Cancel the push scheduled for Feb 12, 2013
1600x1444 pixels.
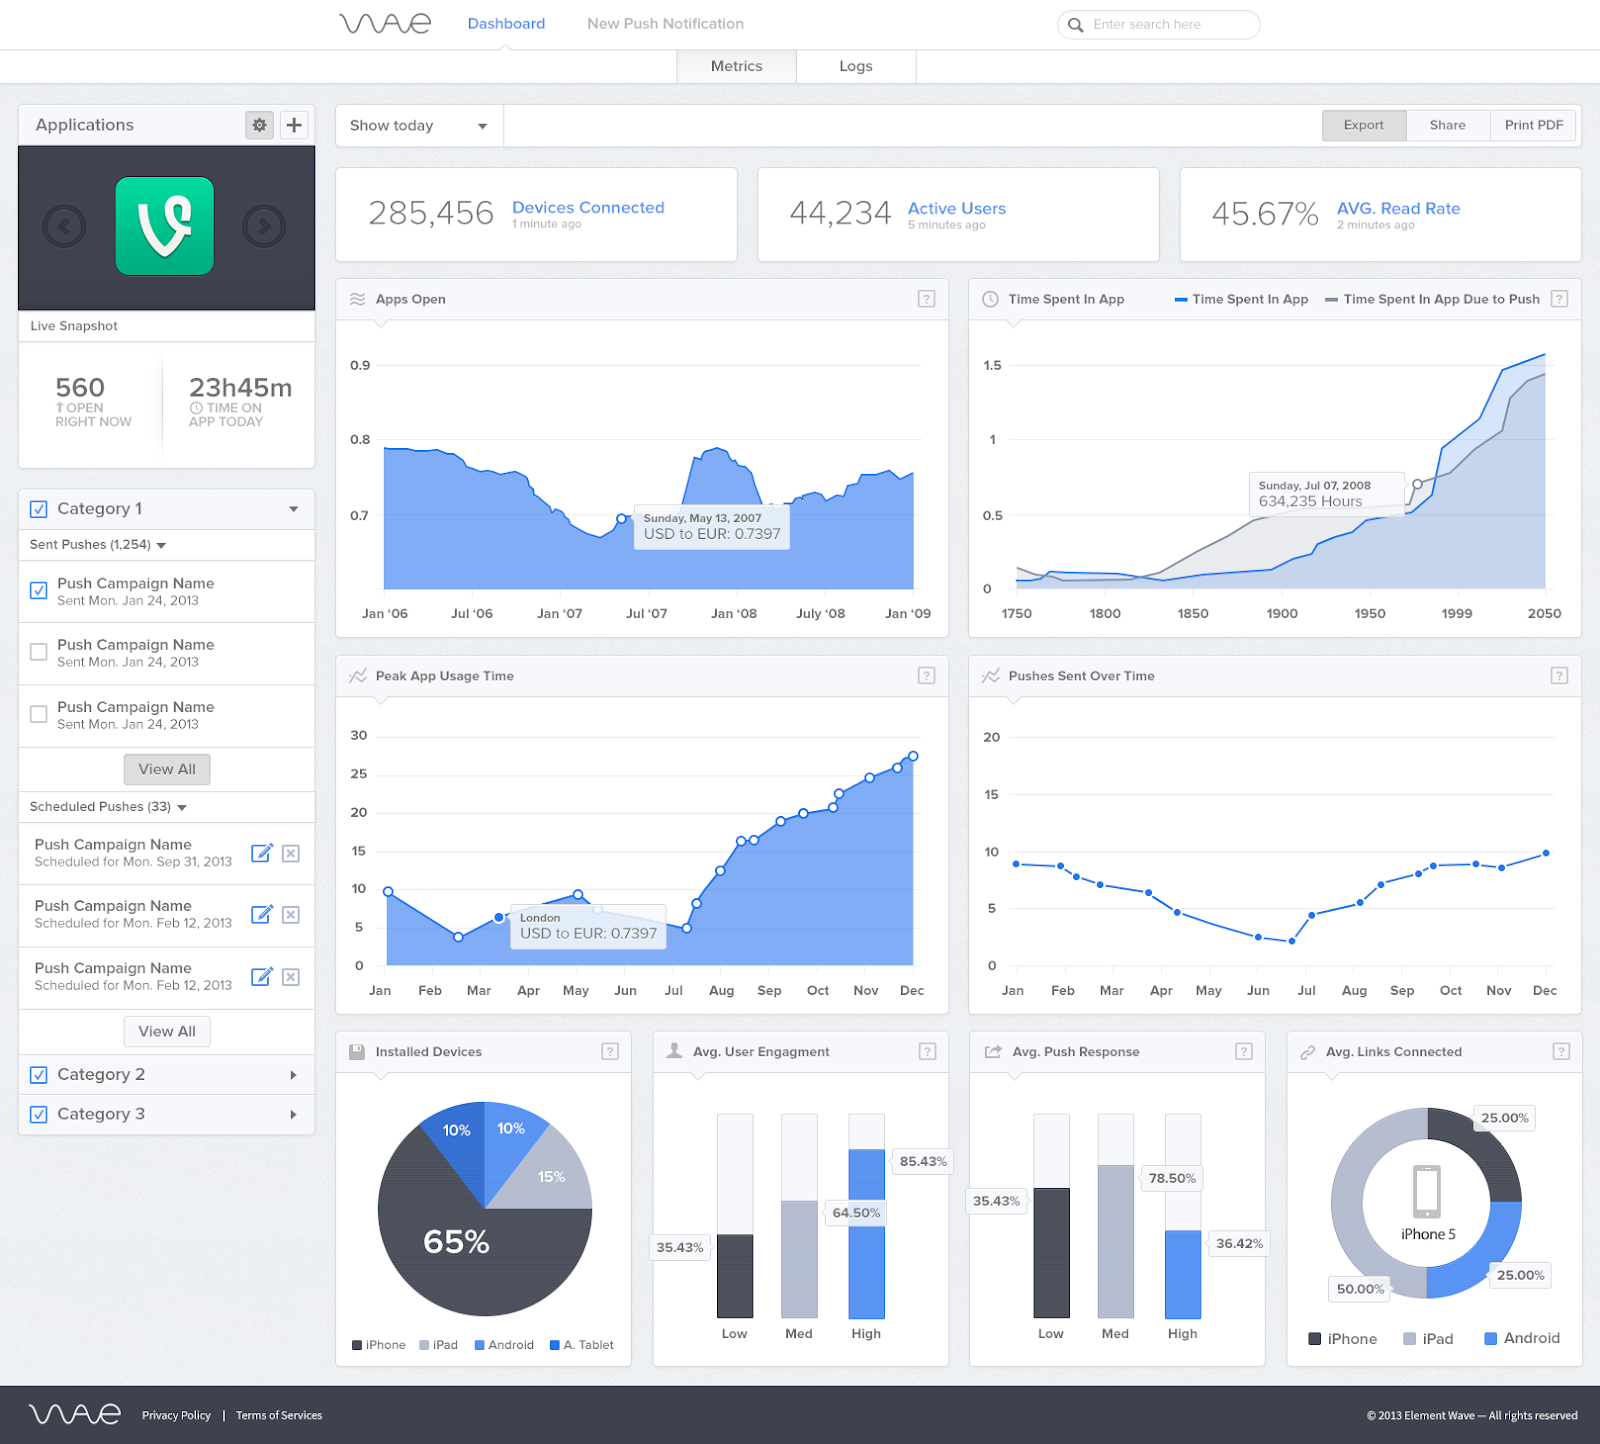pyautogui.click(x=290, y=915)
